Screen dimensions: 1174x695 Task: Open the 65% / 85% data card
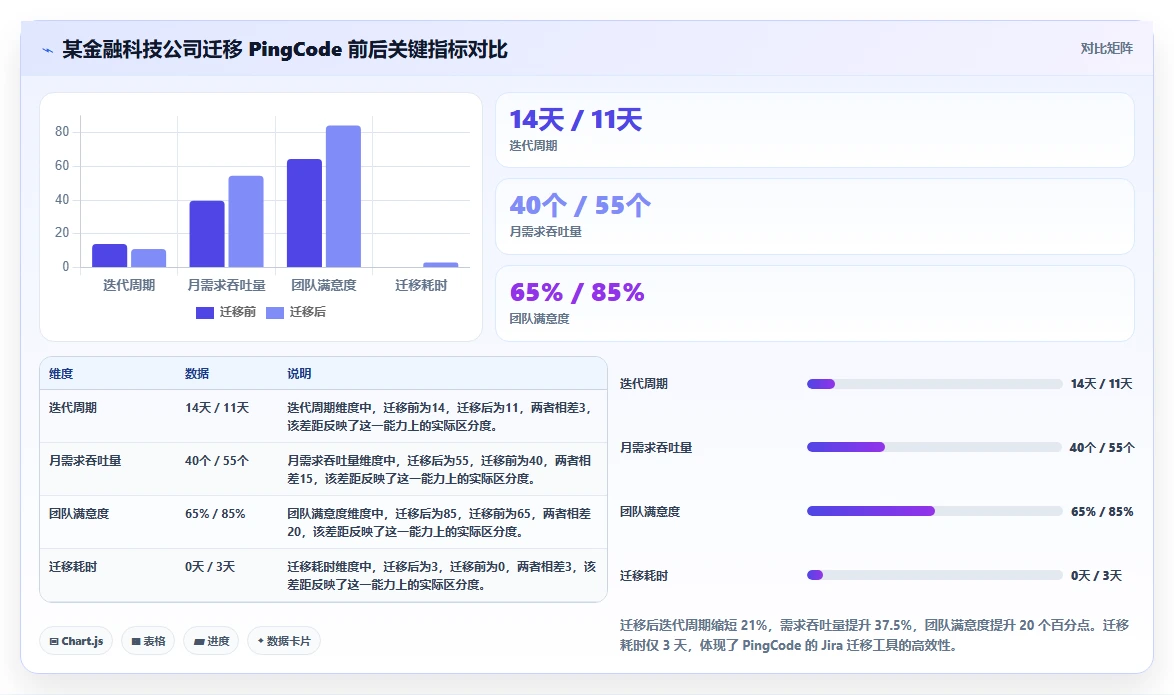[x=815, y=303]
